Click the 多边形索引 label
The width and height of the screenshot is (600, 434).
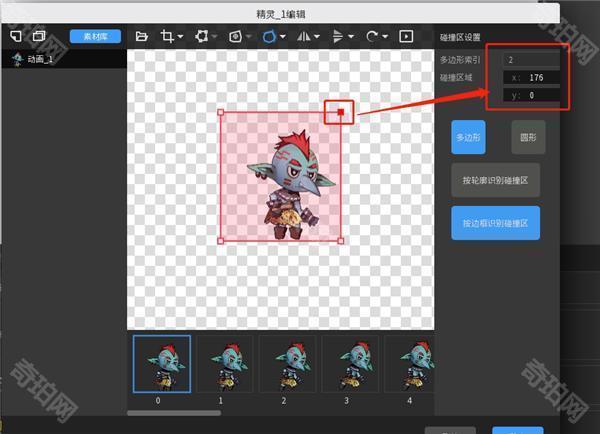pos(460,60)
